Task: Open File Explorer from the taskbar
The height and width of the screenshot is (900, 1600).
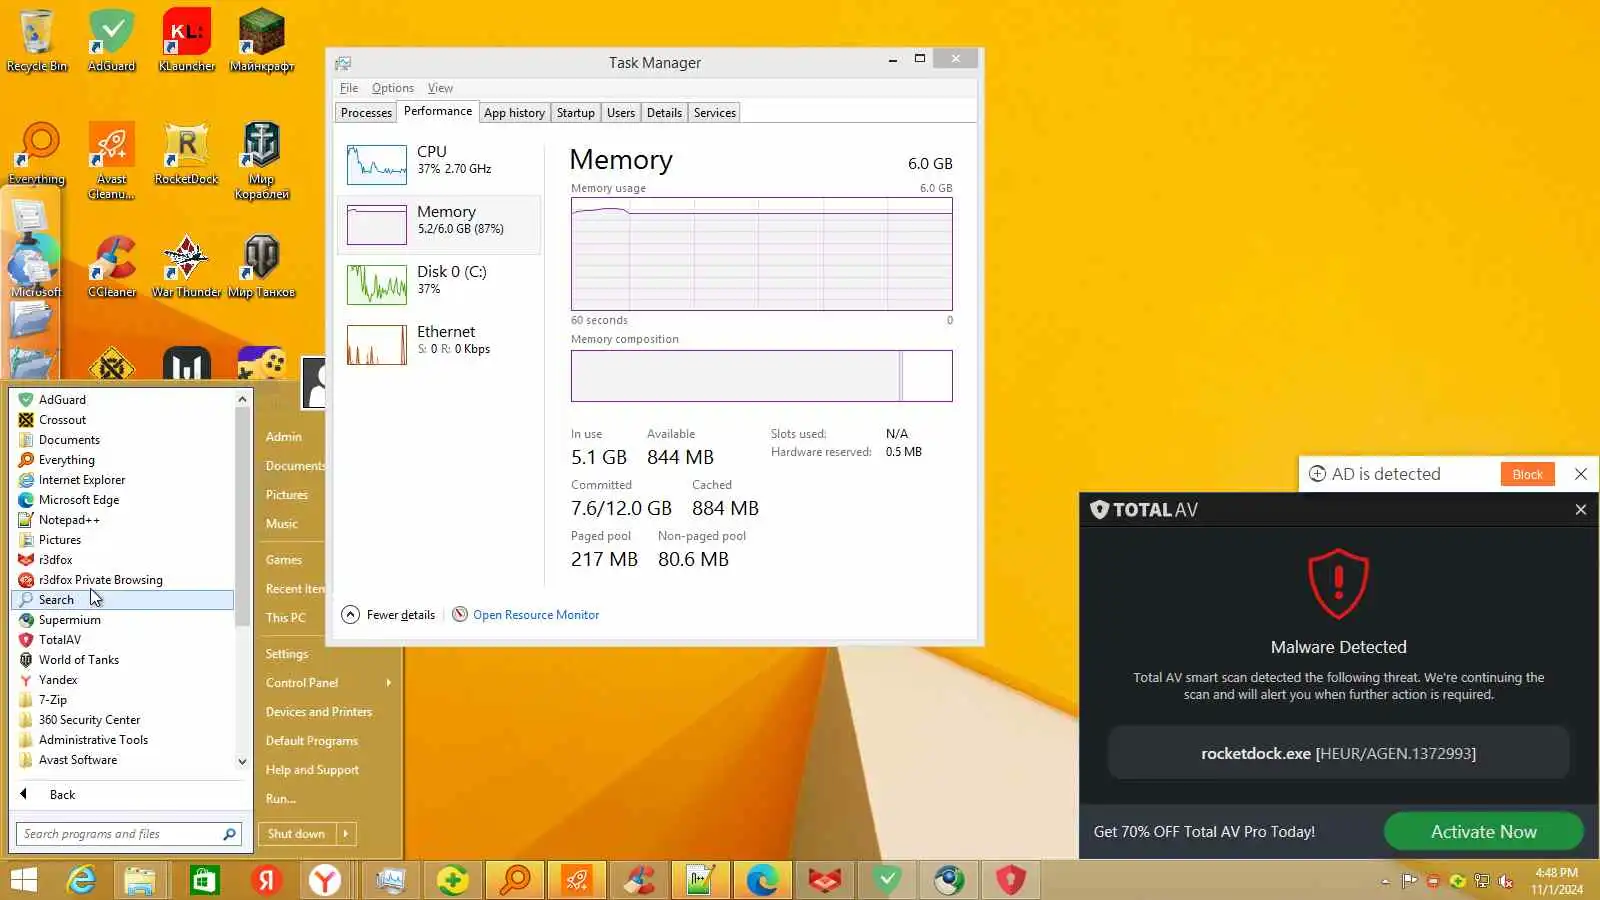Action: 140,880
